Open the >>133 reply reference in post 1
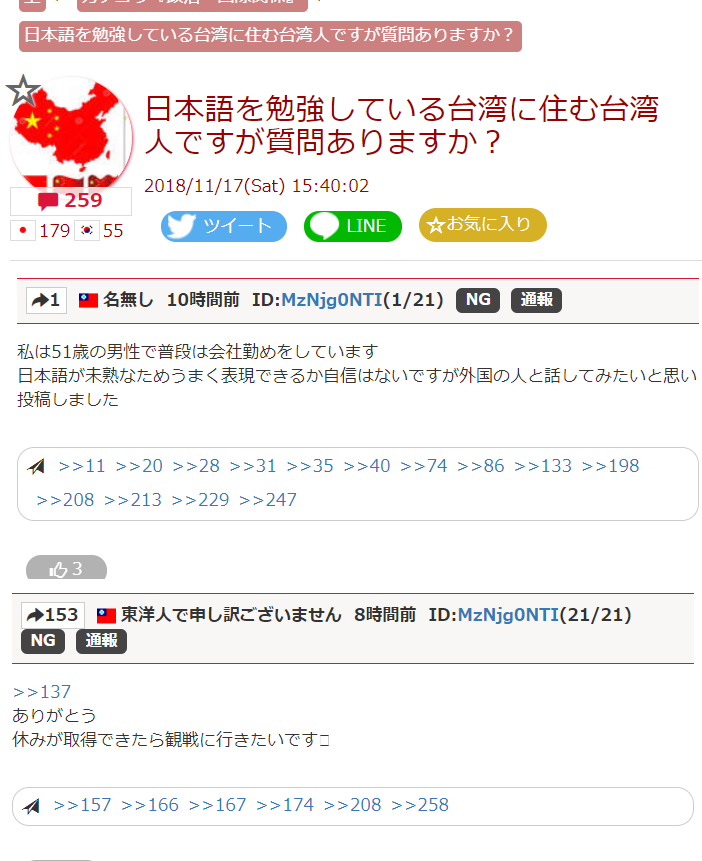This screenshot has height=861, width=702. coord(543,466)
